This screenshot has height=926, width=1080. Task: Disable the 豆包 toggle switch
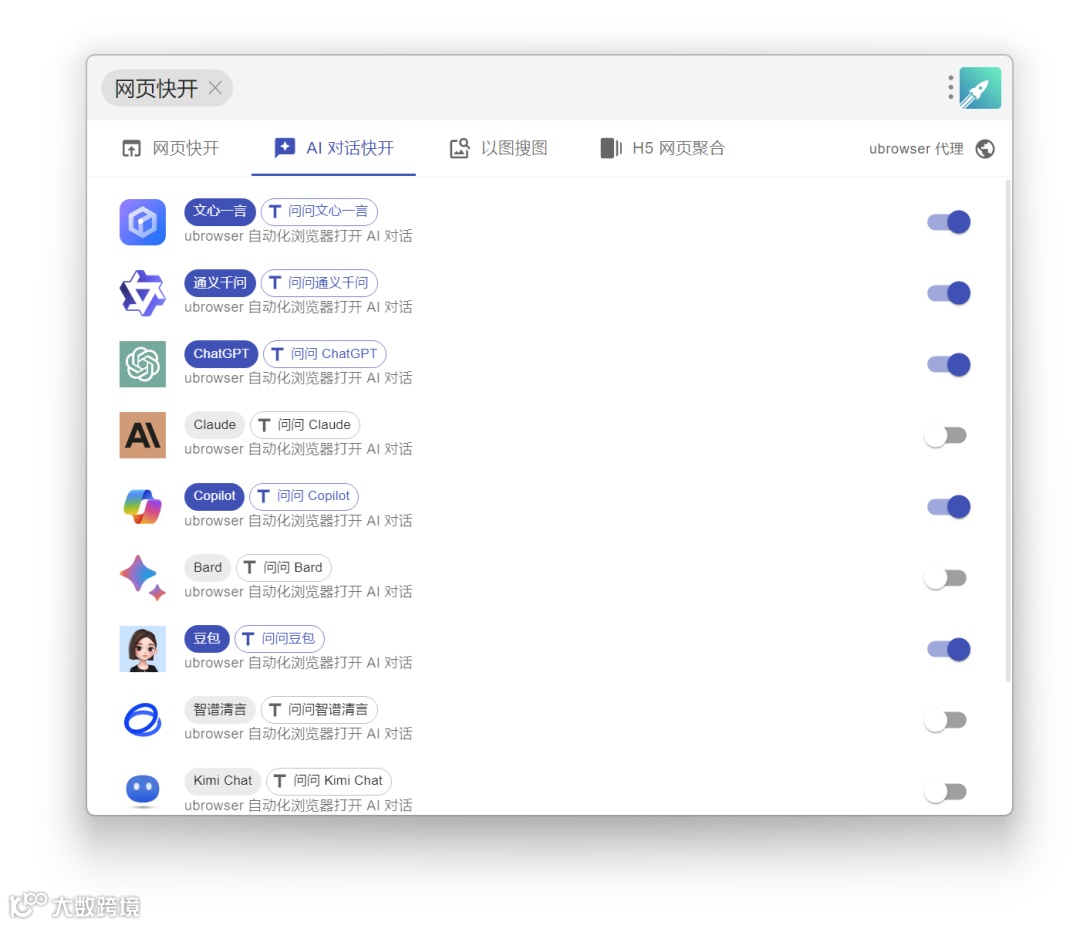pos(948,649)
